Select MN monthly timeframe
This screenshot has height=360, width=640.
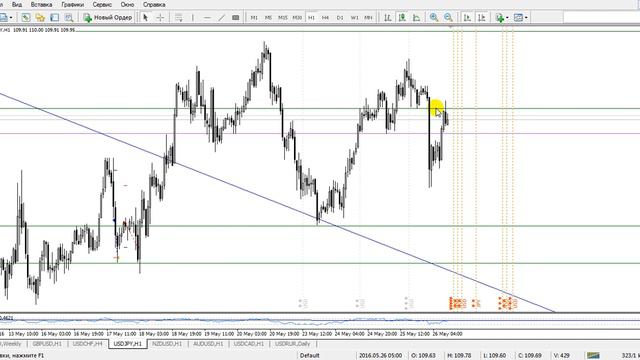pos(368,18)
